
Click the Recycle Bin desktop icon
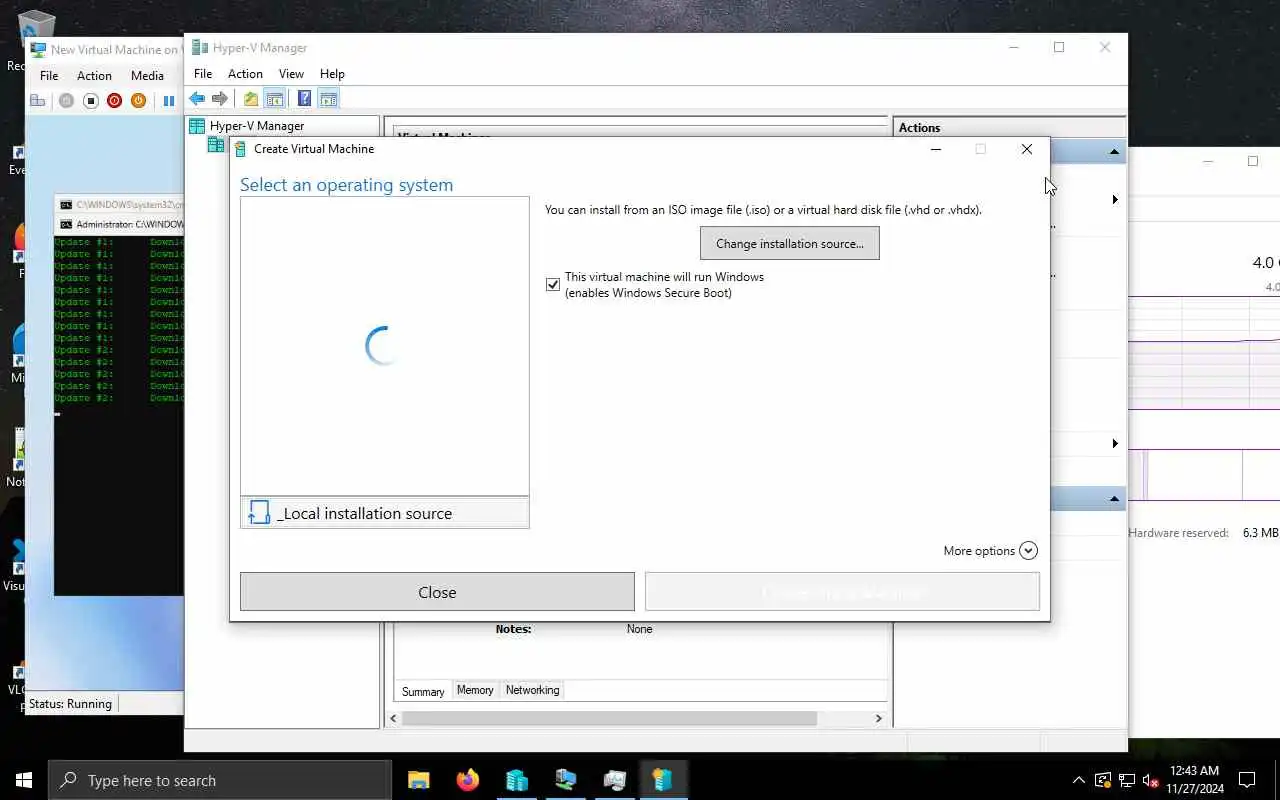[35, 28]
